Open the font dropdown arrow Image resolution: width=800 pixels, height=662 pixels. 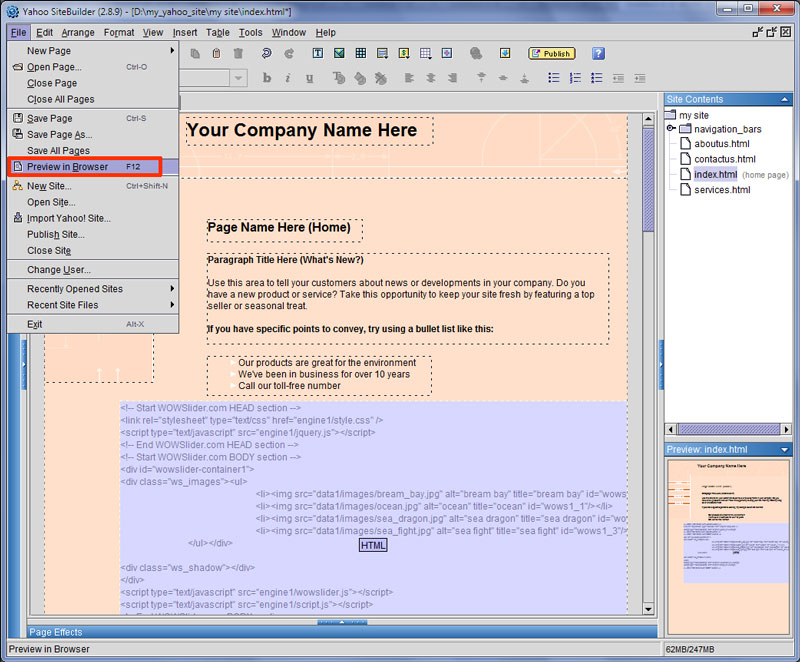click(x=238, y=78)
